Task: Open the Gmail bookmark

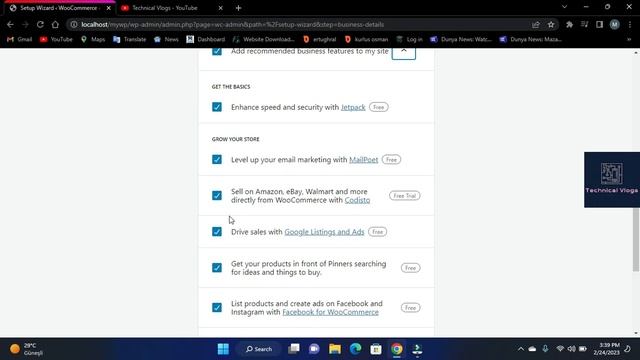Action: click(x=20, y=39)
